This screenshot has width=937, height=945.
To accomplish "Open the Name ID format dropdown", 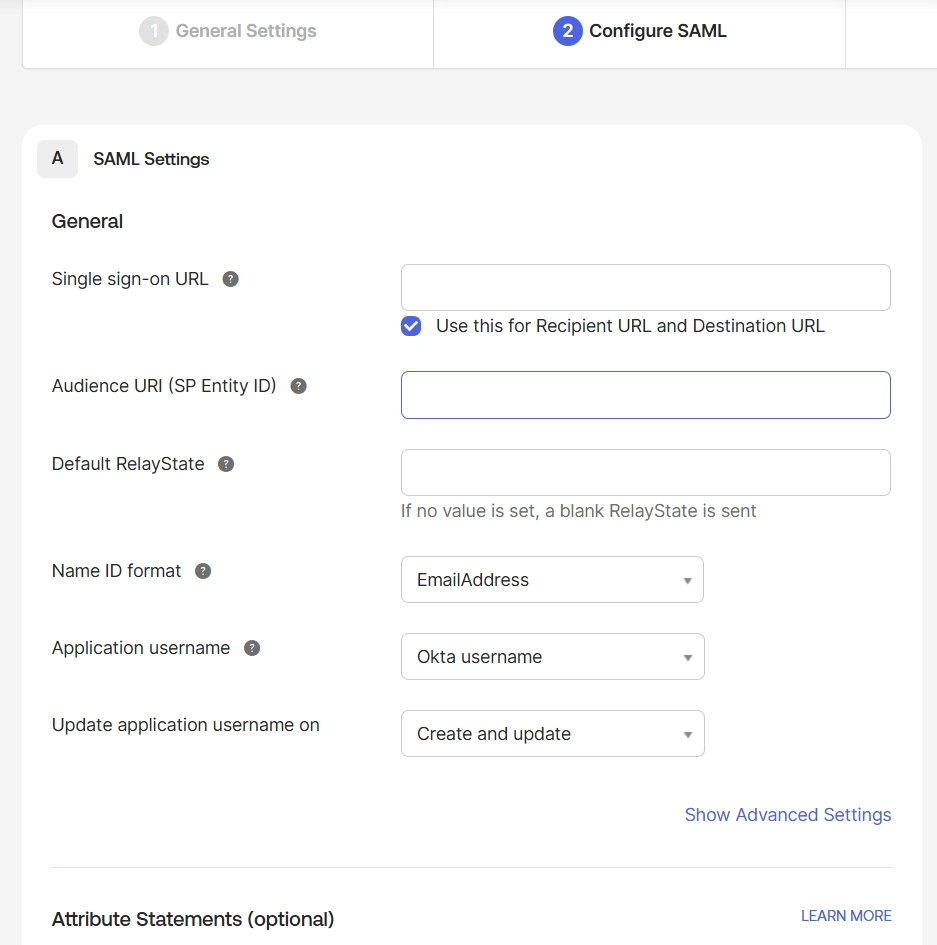I will coord(552,579).
